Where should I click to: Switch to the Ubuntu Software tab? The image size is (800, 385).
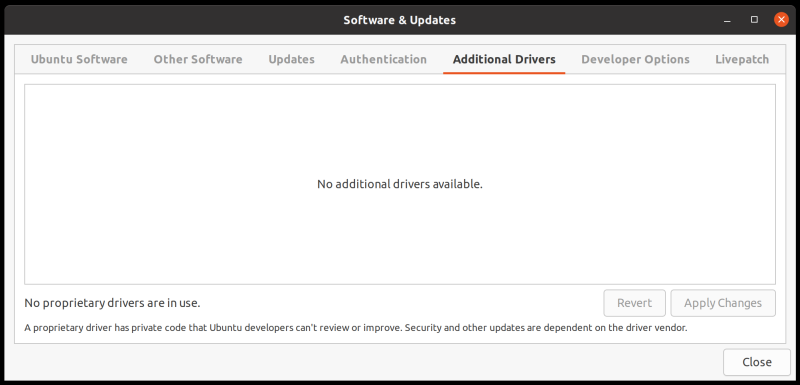(x=79, y=59)
